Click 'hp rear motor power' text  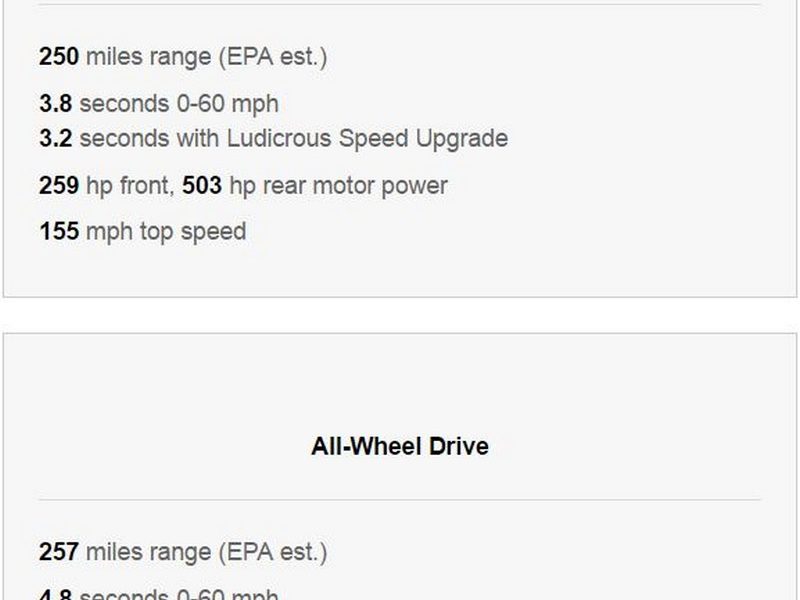pos(338,185)
